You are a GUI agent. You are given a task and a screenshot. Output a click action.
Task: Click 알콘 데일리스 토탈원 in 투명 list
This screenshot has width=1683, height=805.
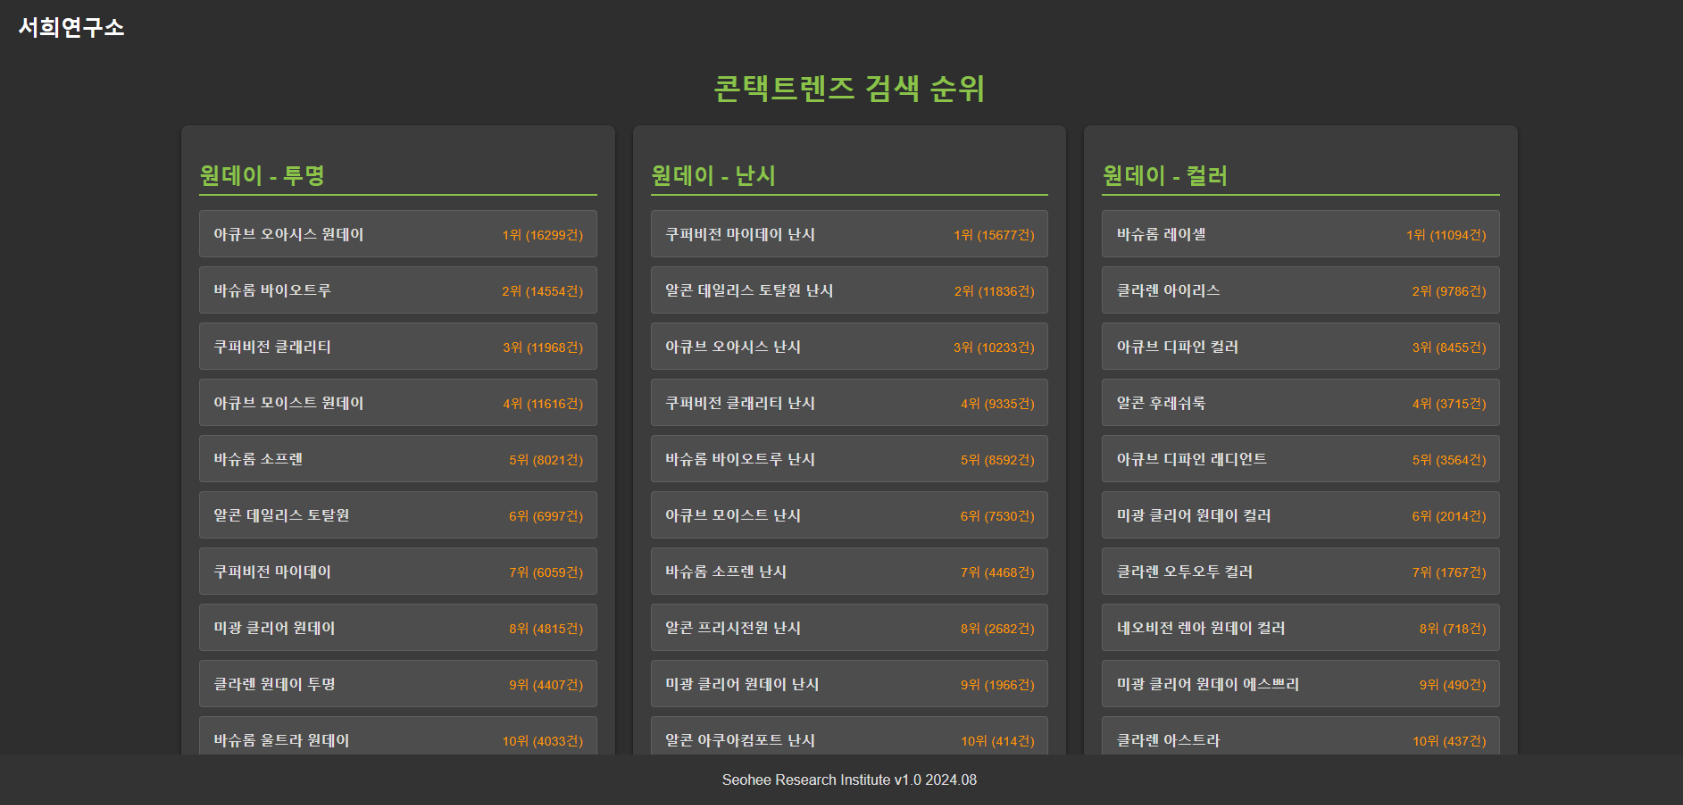coord(398,515)
